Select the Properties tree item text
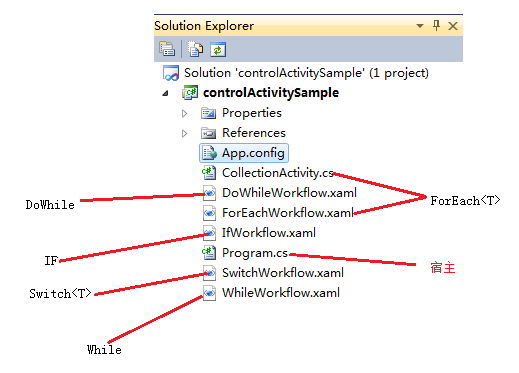The image size is (519, 373). click(x=252, y=113)
